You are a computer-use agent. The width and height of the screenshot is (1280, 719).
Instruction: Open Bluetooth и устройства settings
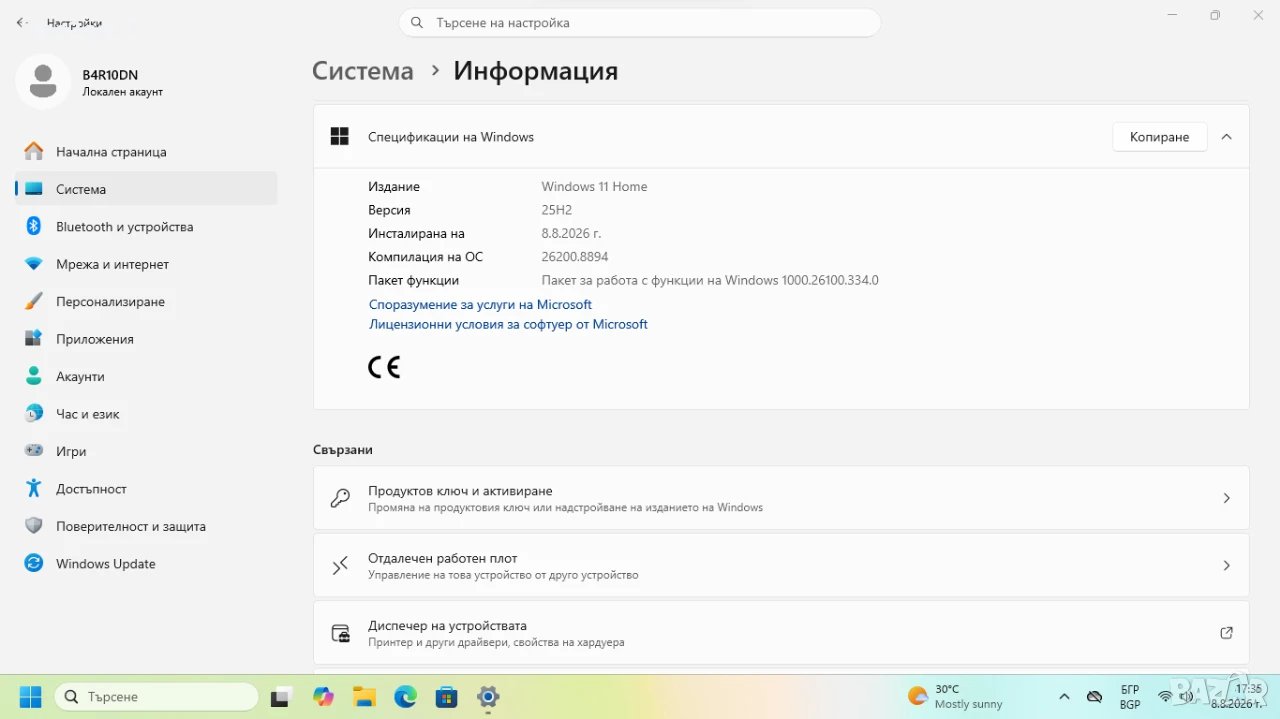click(146, 227)
